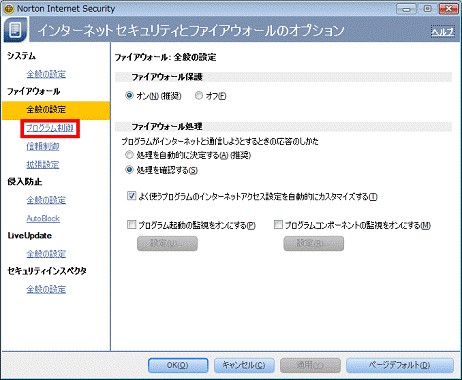Open 全般の設定 under システム
462x380 pixels.
pos(46,74)
